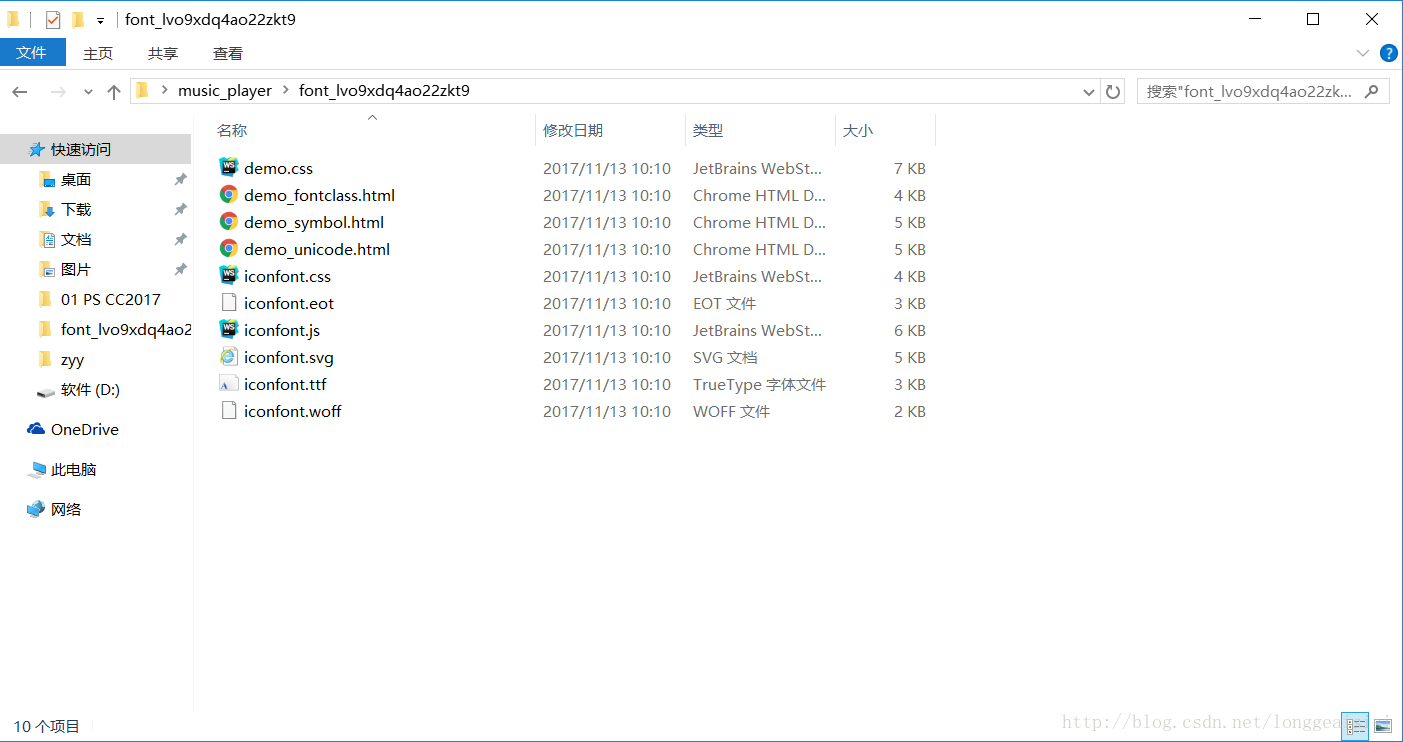Go up one folder level
Screen dimensions: 1403x742
(113, 91)
